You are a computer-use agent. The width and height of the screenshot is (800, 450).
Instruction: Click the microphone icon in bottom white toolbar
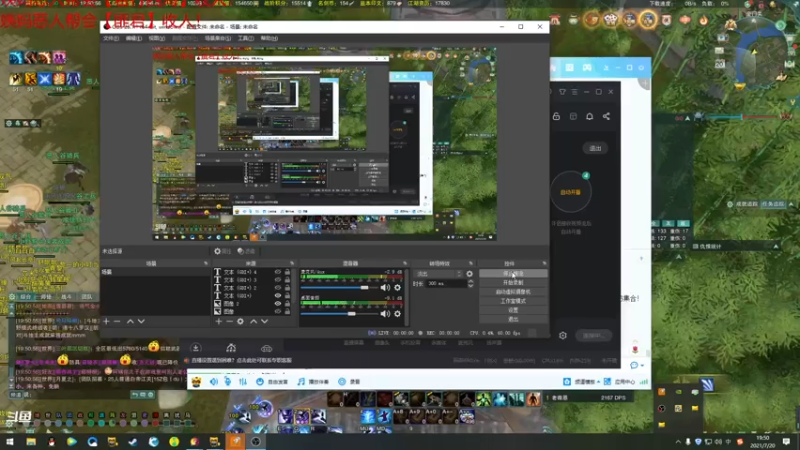coord(228,382)
